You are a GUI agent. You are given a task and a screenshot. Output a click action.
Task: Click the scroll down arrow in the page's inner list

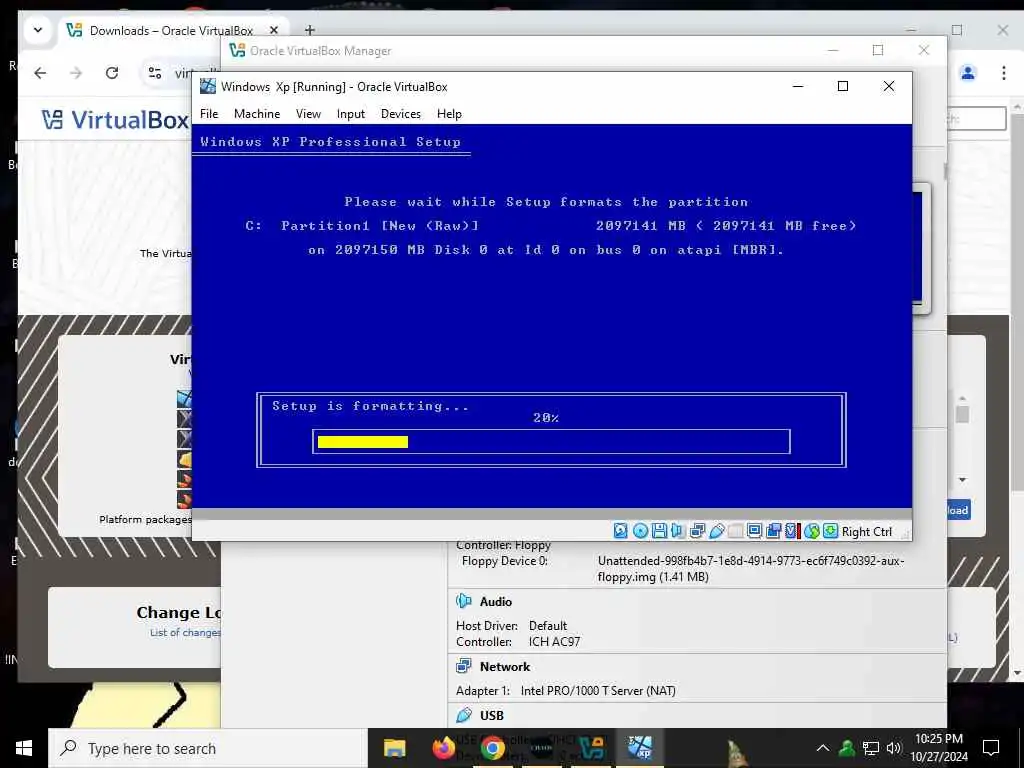pos(963,480)
